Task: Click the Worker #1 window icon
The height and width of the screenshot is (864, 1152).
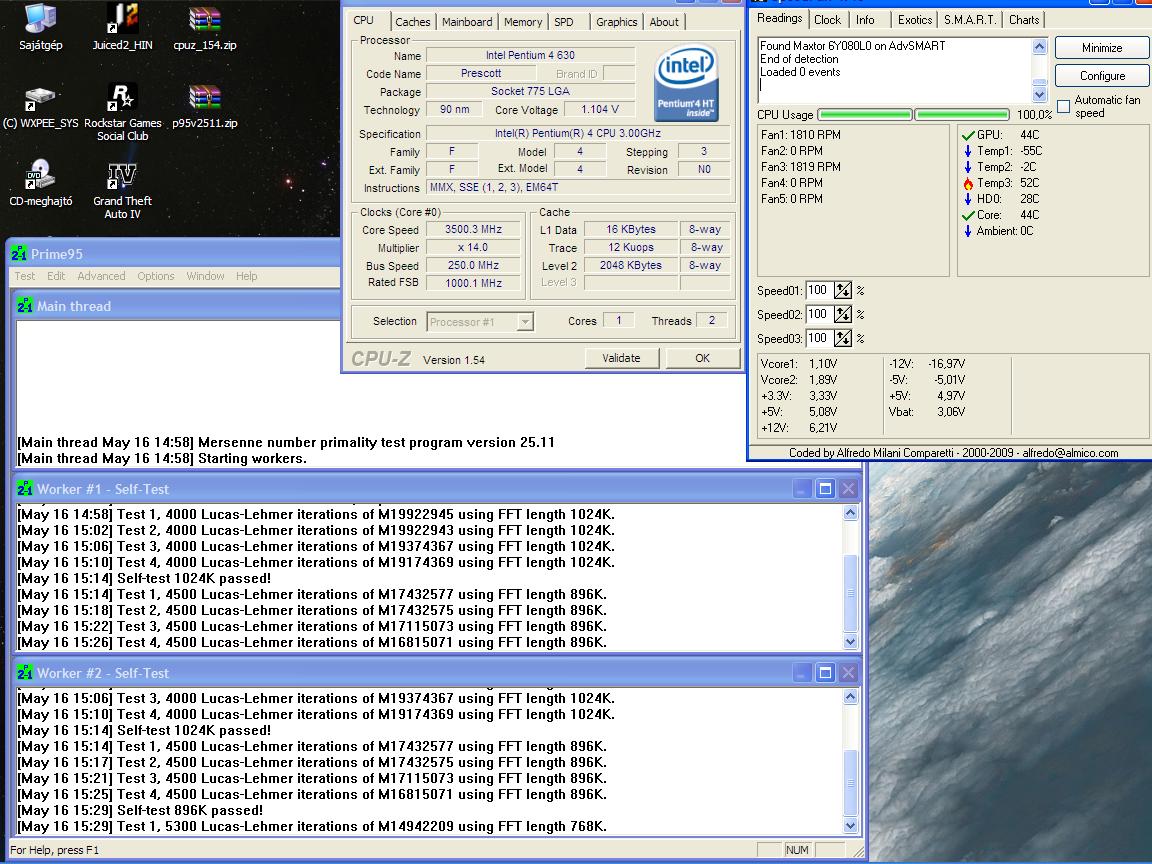Action: pyautogui.click(x=25, y=489)
